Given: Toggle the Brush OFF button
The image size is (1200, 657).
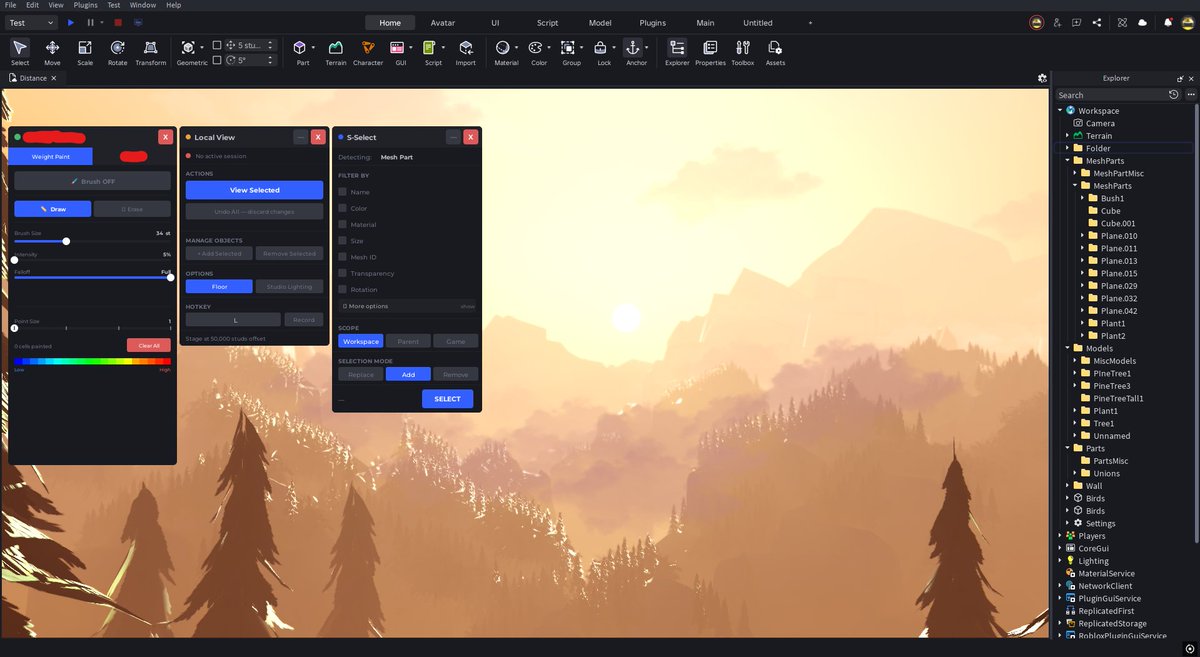Looking at the screenshot, I should 92,181.
